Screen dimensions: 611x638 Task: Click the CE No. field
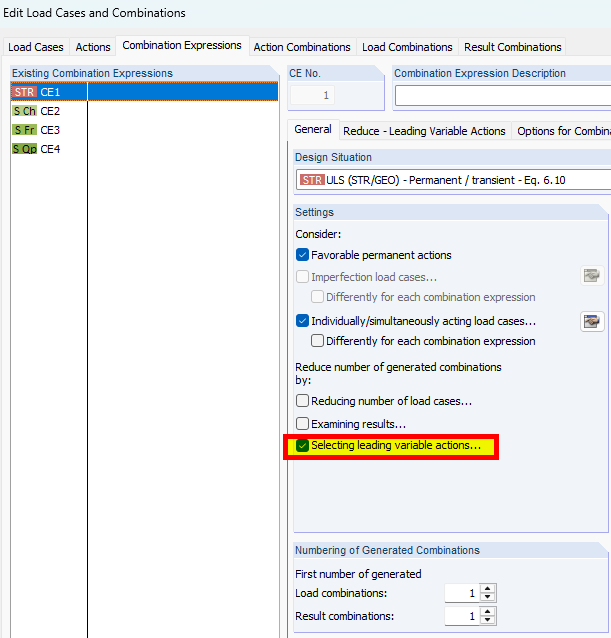[x=312, y=95]
